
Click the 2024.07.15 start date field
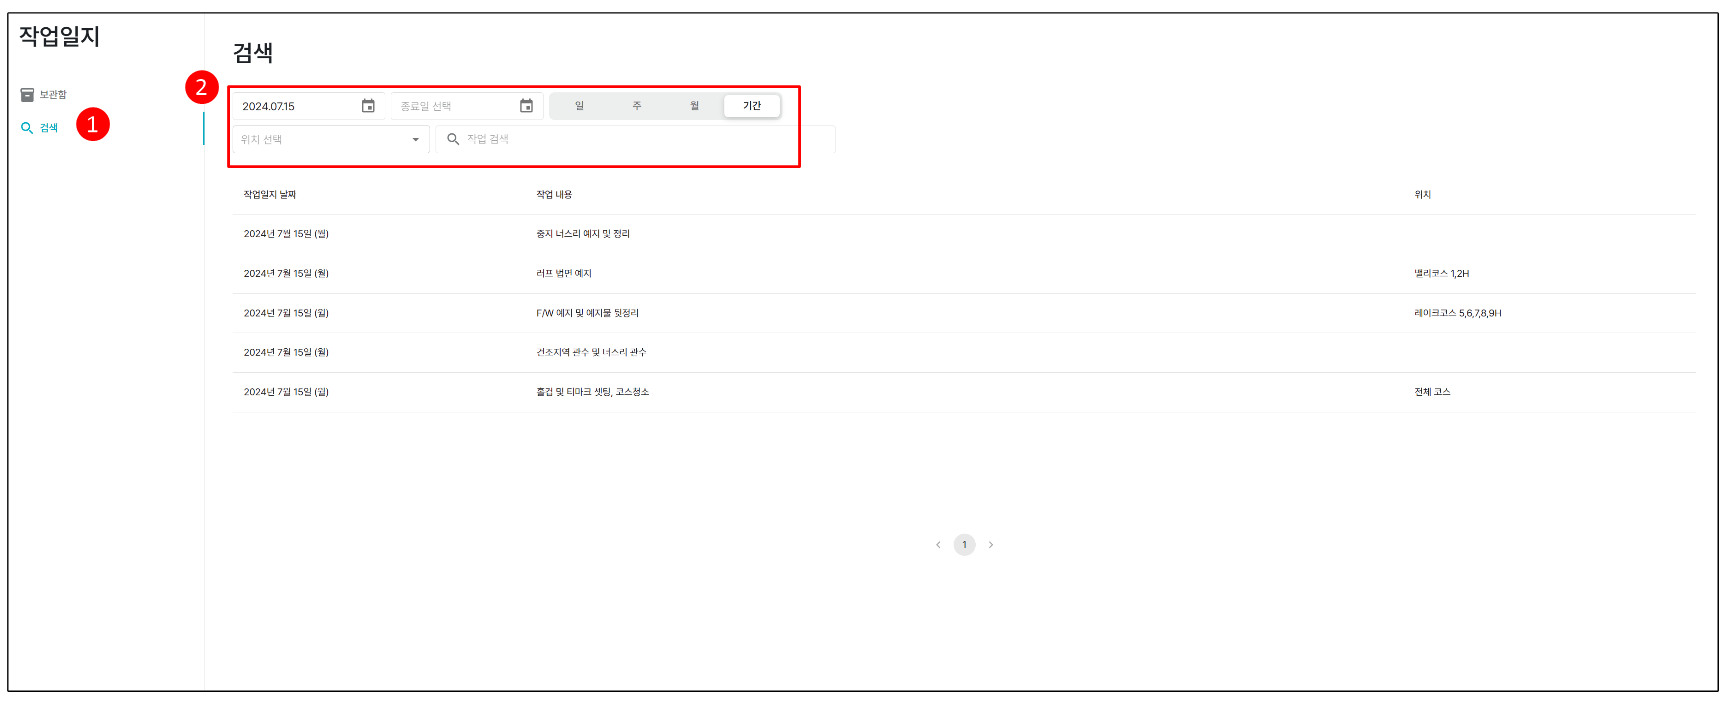pos(295,106)
